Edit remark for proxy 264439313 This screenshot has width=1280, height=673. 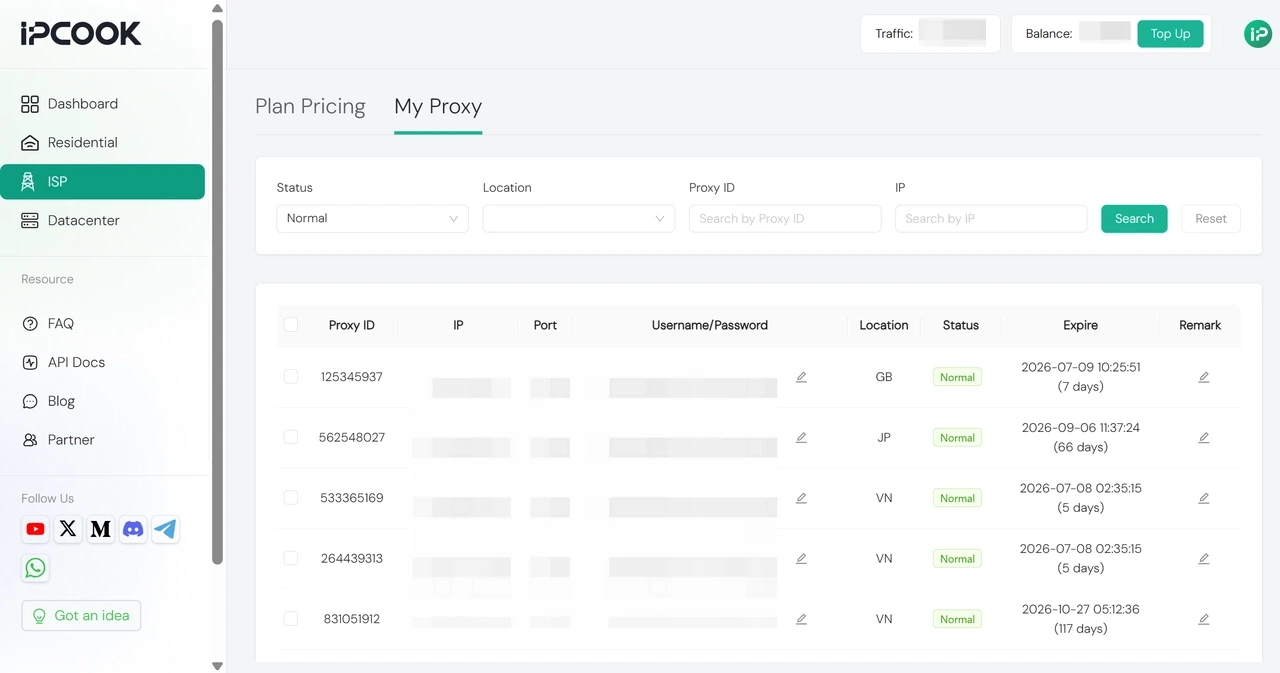1204,559
